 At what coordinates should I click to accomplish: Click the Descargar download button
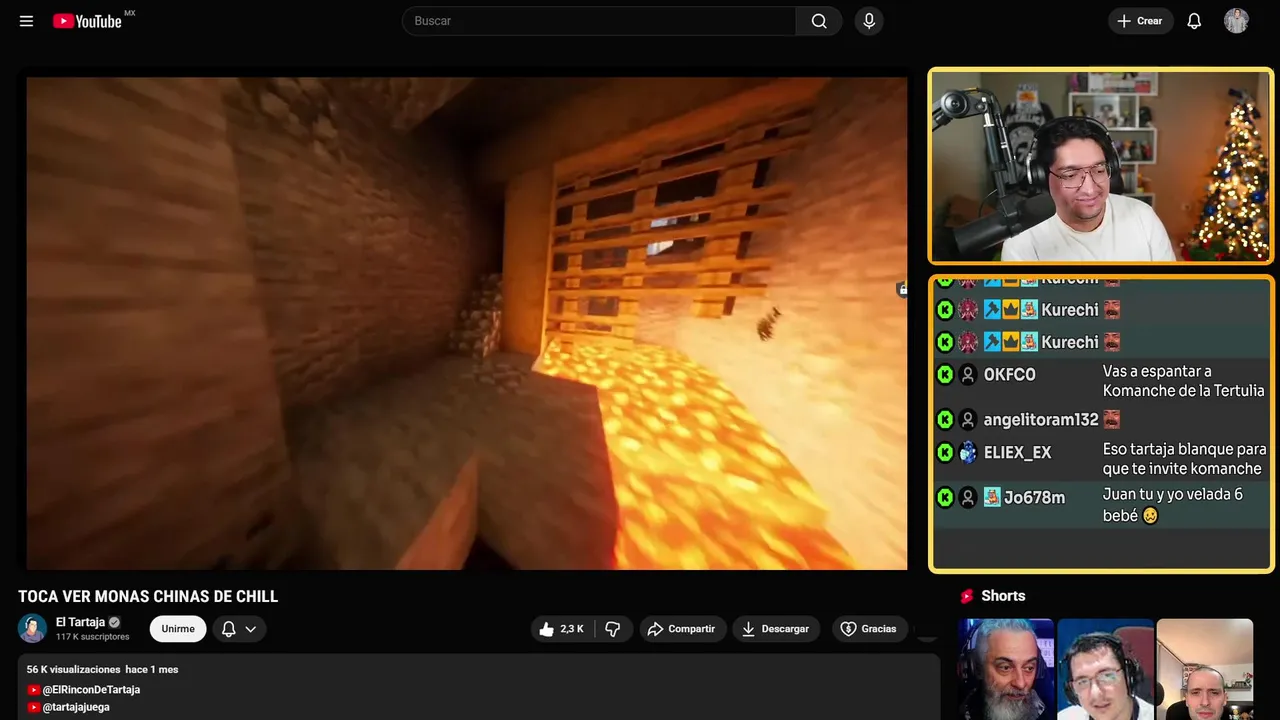pyautogui.click(x=776, y=629)
